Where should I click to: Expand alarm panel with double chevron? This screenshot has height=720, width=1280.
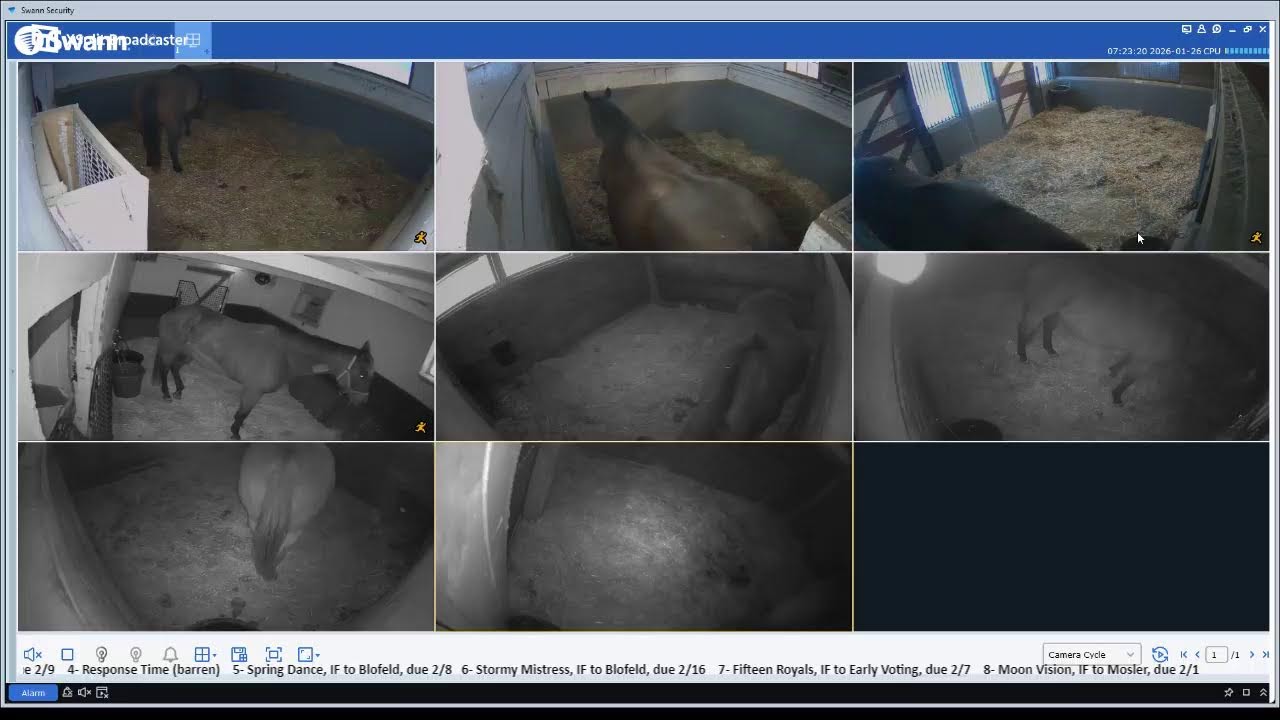tap(1263, 692)
